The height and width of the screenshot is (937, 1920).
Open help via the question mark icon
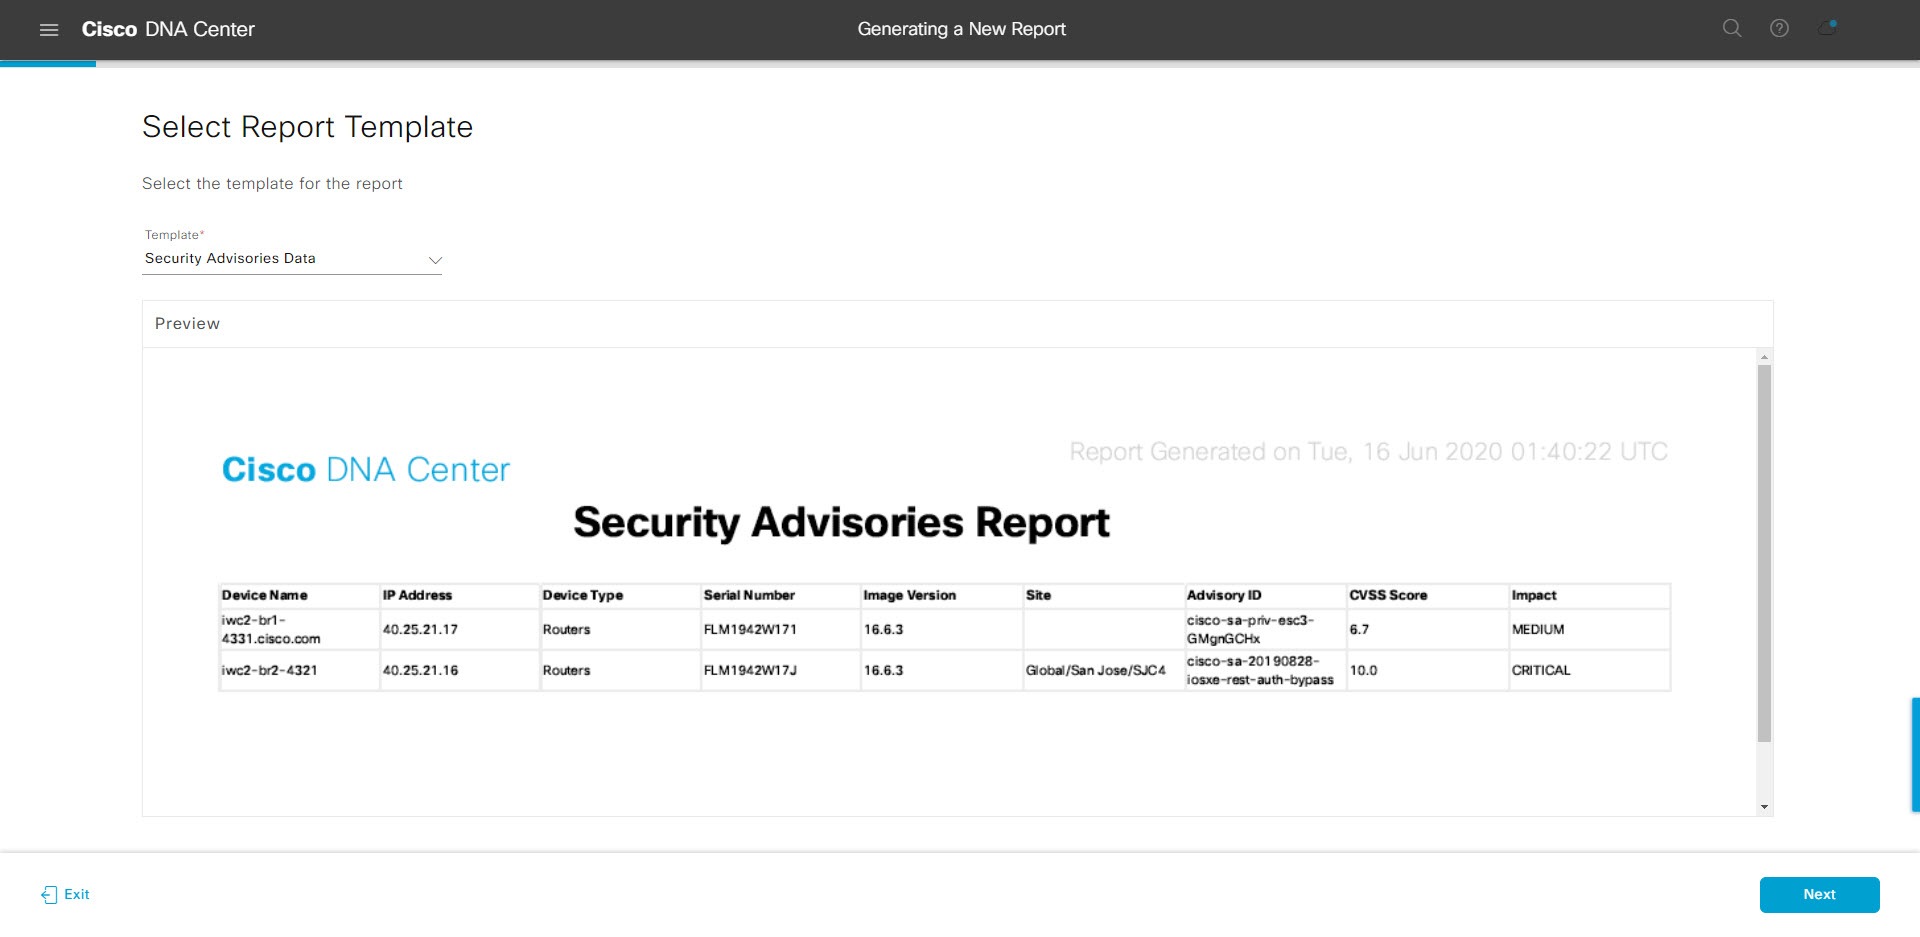1780,29
